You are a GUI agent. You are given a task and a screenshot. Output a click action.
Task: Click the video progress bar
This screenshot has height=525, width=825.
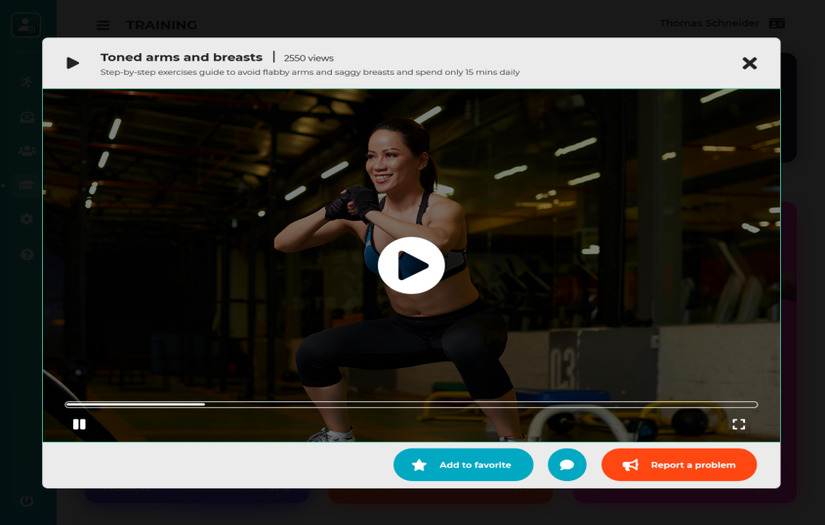pos(411,405)
